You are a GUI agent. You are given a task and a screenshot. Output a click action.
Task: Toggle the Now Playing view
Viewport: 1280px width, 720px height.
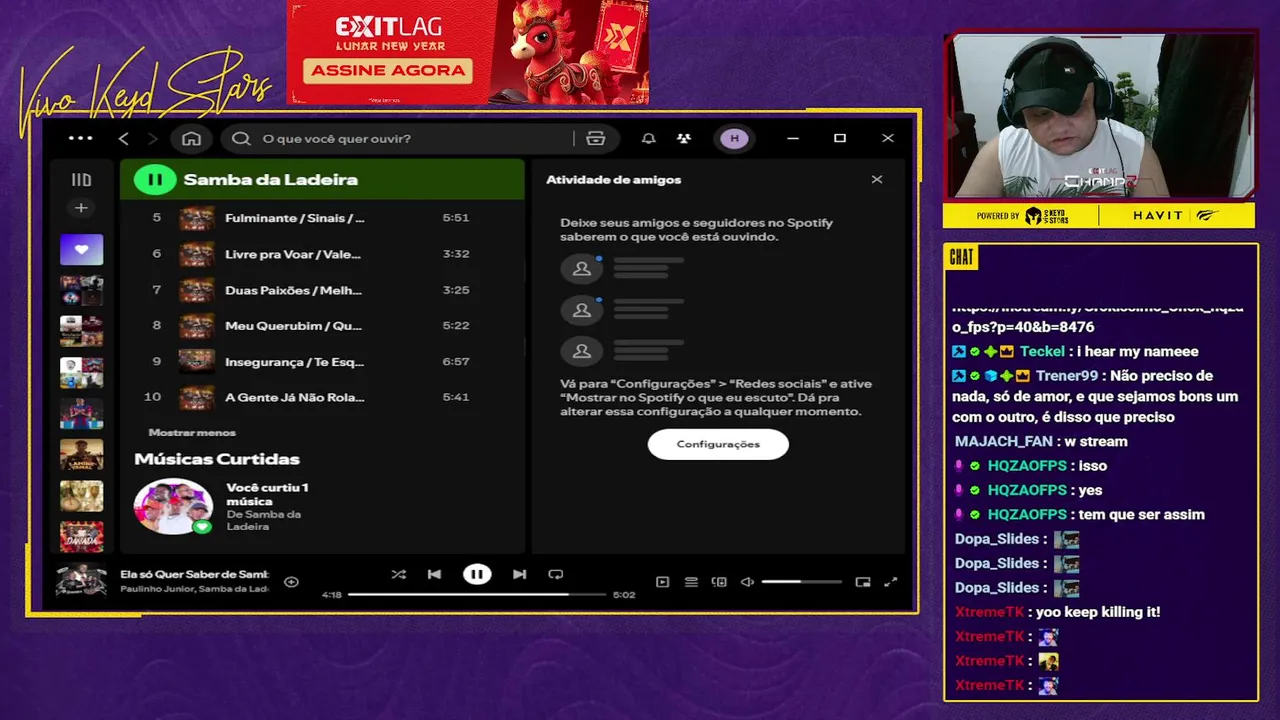tap(662, 581)
